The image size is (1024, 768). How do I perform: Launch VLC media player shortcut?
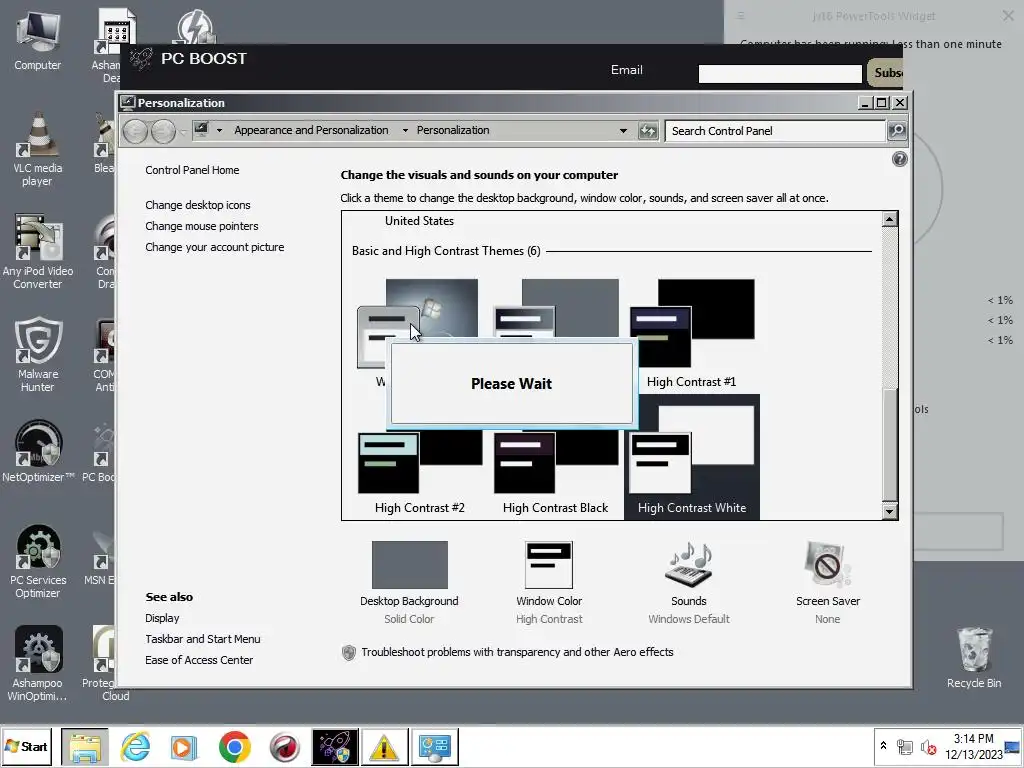point(37,149)
